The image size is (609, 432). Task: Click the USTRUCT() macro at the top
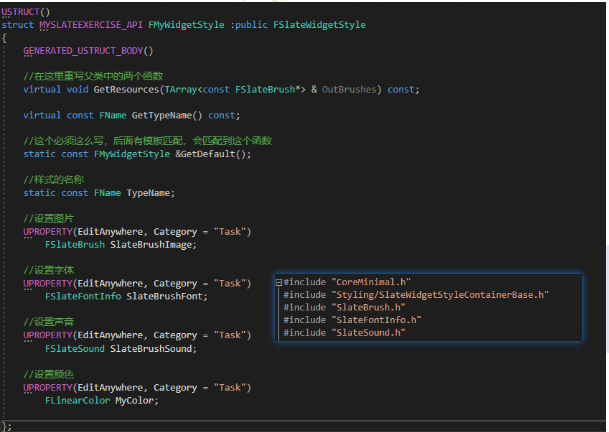pos(26,12)
